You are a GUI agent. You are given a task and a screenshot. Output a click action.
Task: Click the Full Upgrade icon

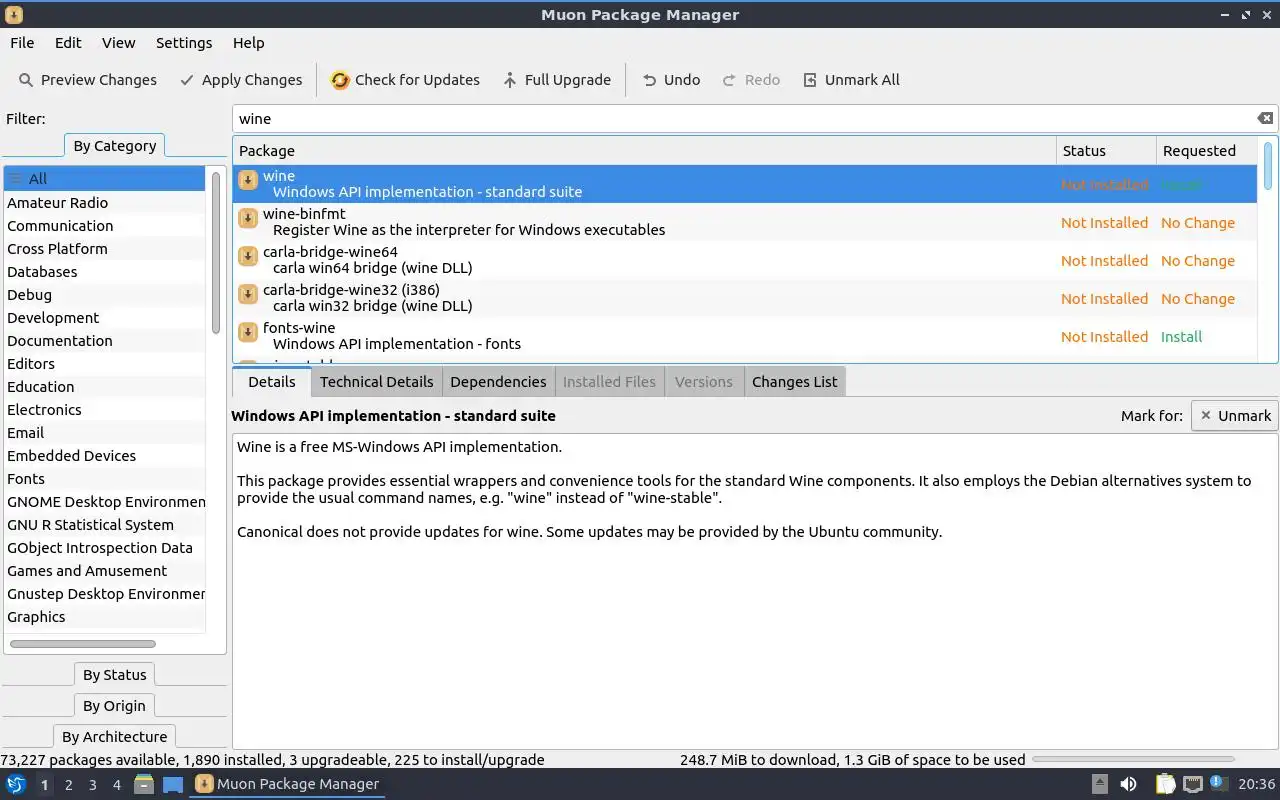tap(510, 80)
